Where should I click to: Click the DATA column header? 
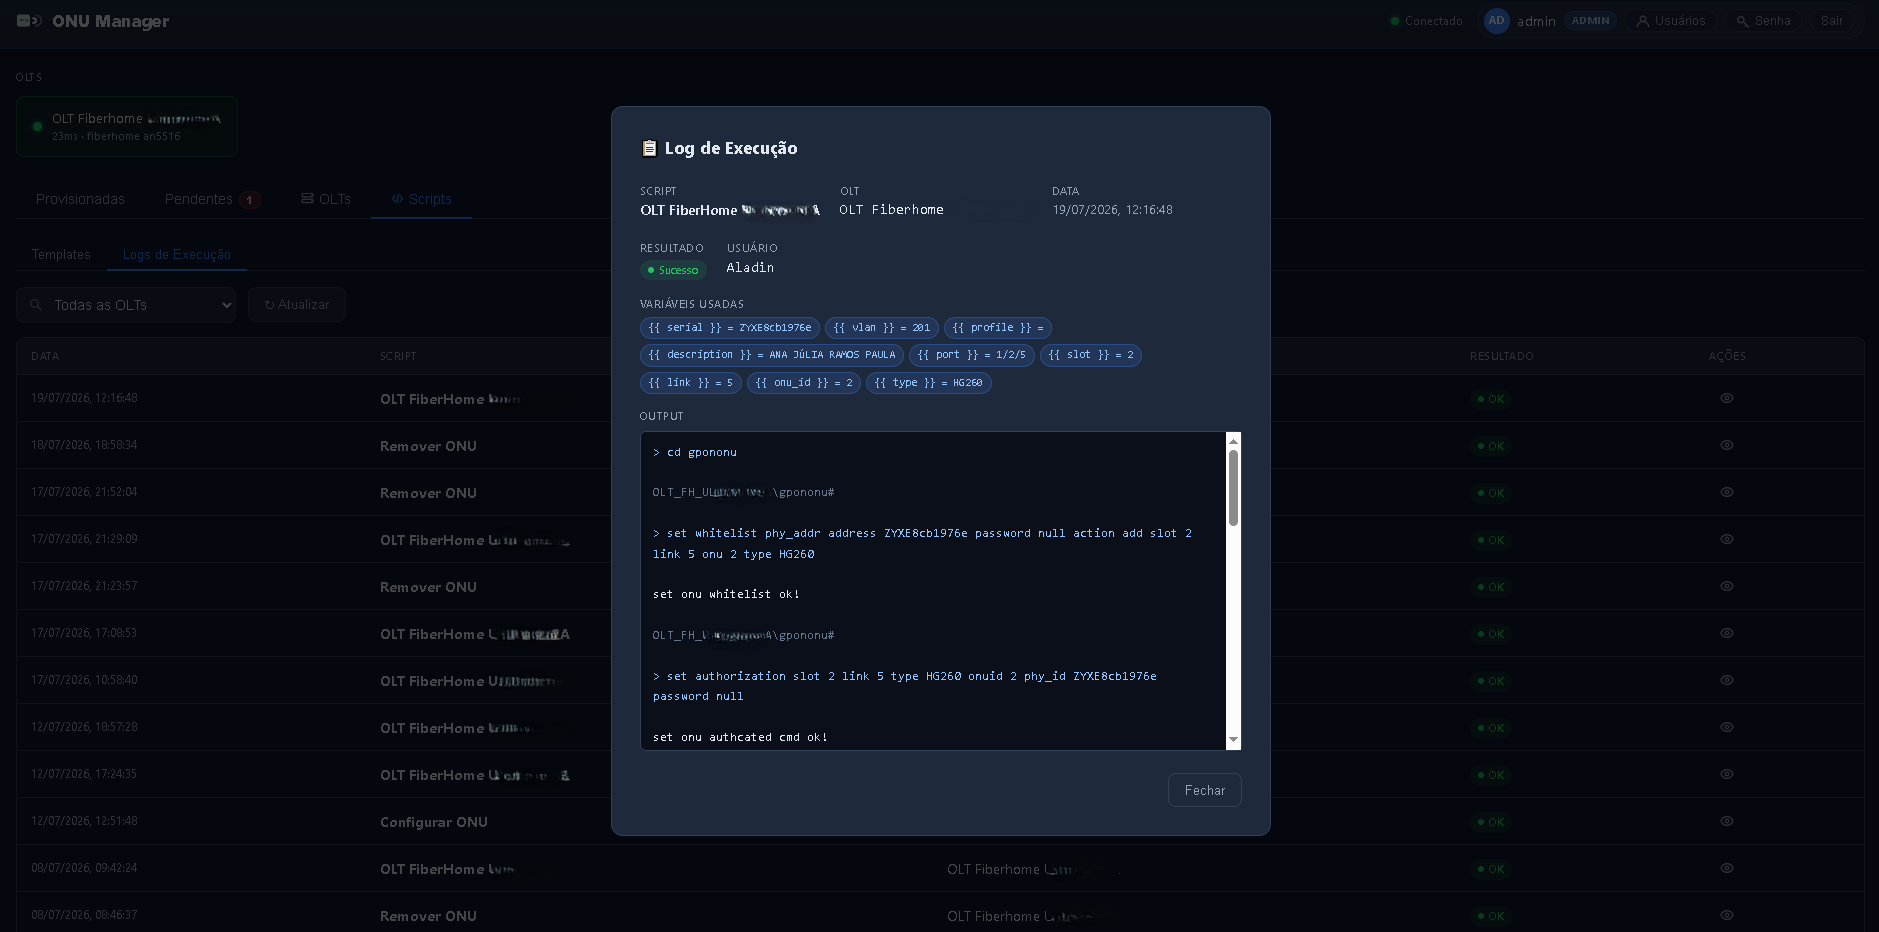click(x=45, y=356)
